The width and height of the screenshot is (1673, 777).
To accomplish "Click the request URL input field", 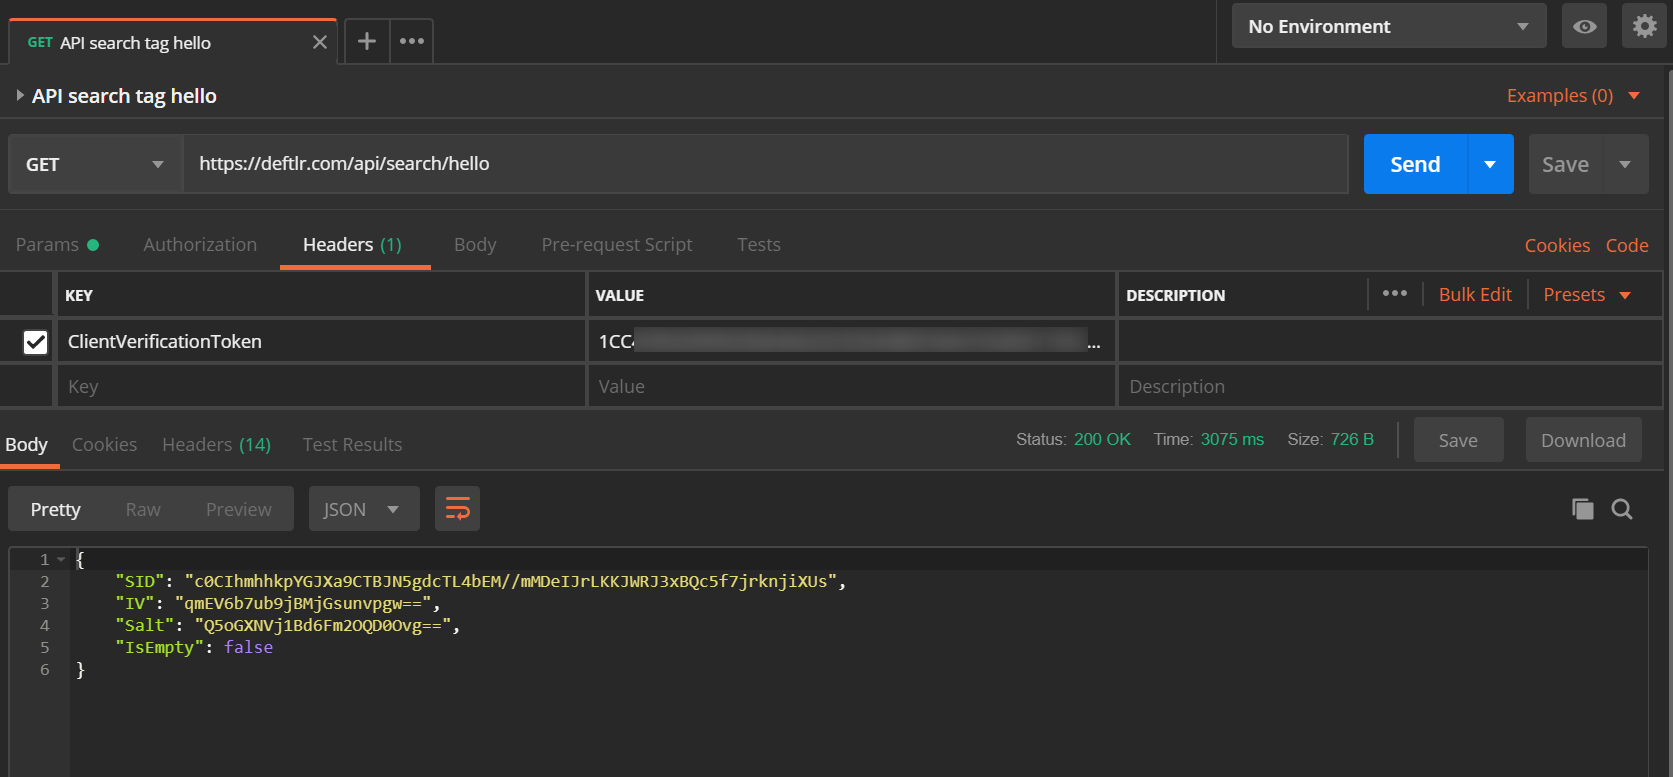I will click(x=765, y=164).
